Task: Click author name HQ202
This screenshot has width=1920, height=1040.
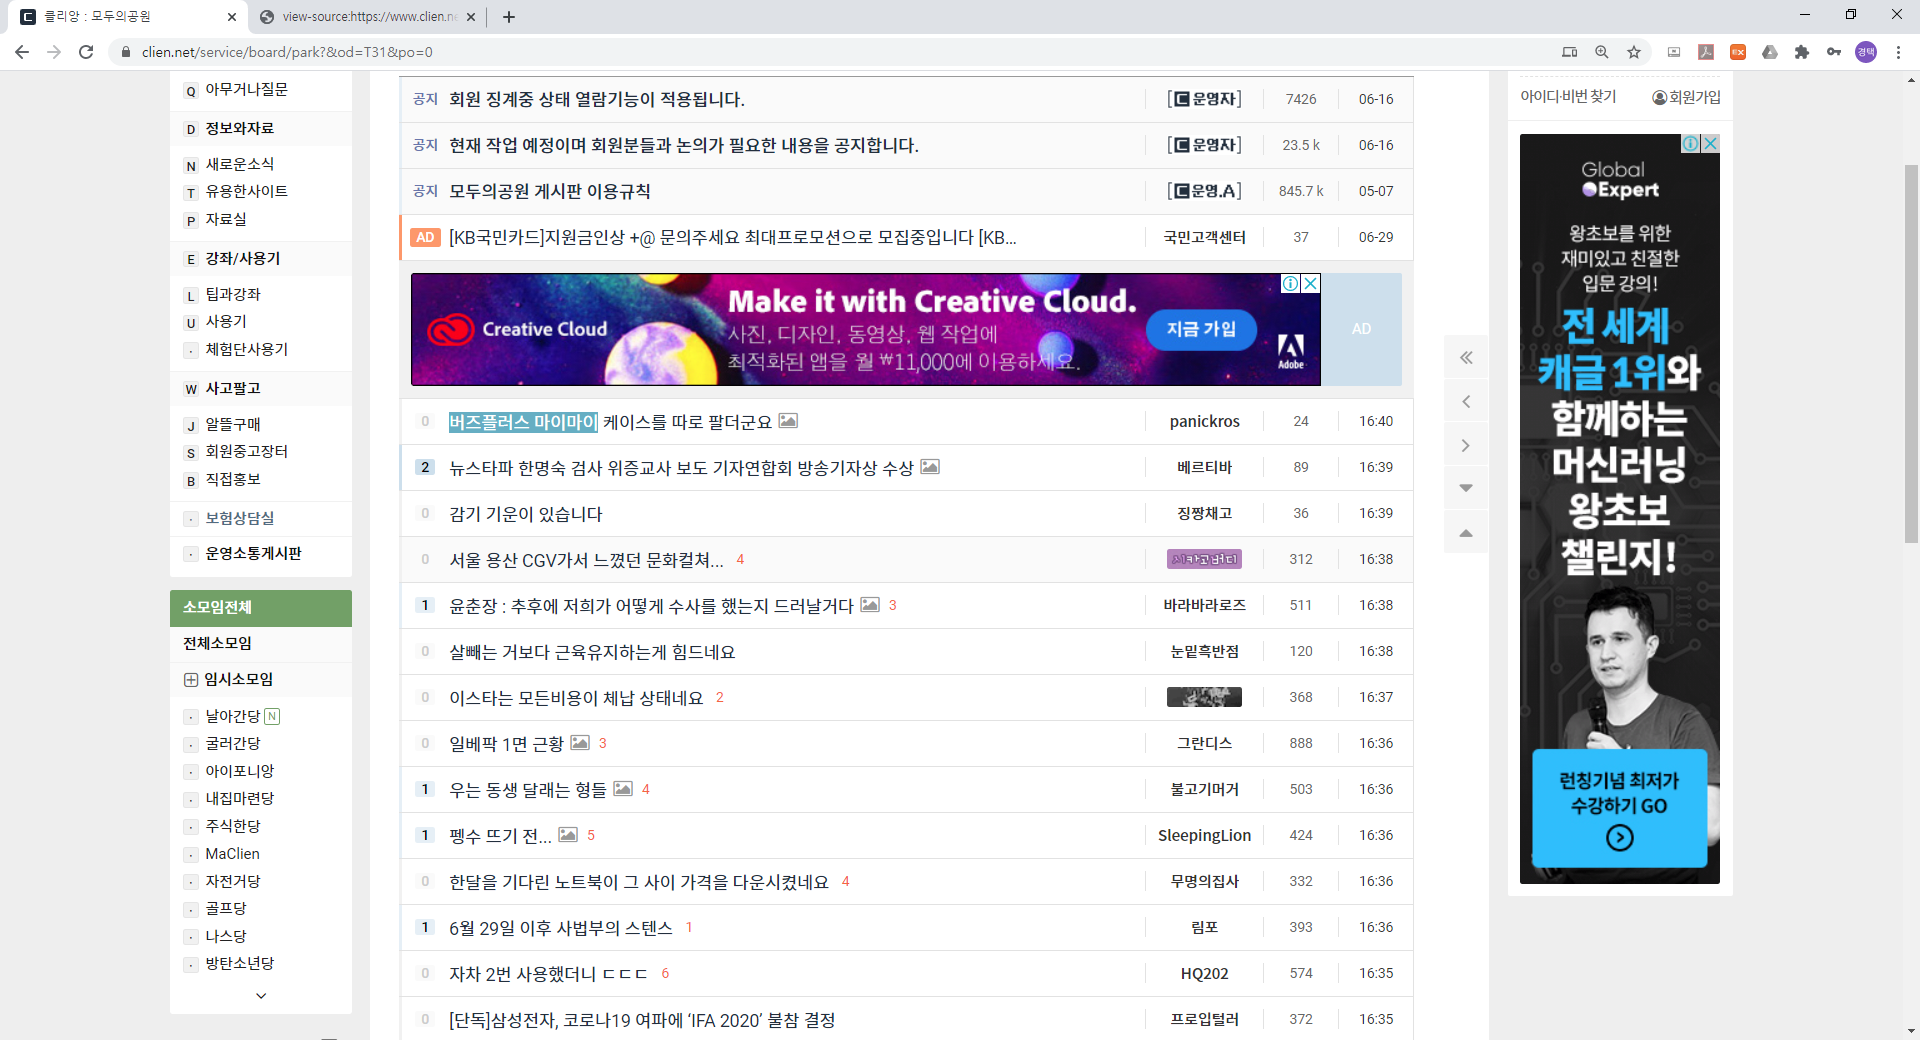Action: click(x=1204, y=974)
